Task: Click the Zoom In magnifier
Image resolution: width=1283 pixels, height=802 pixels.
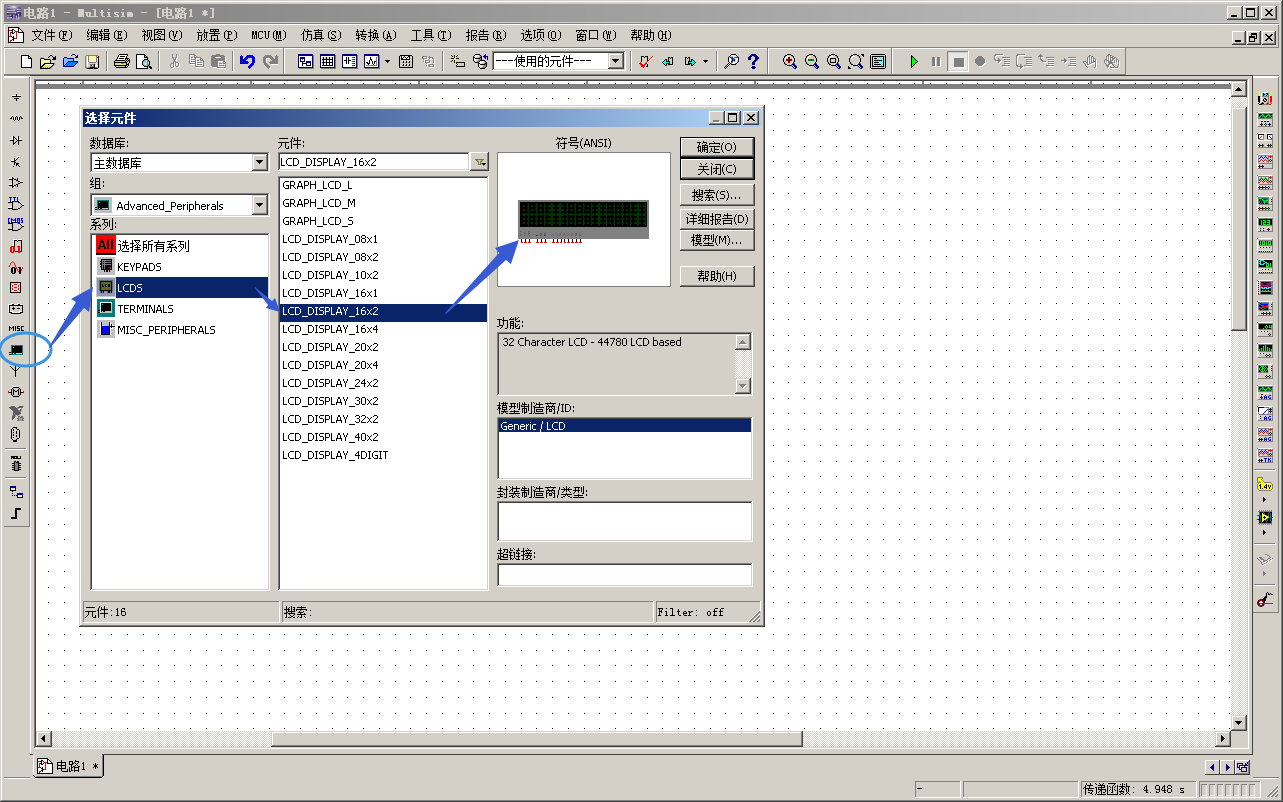Action: coord(790,61)
